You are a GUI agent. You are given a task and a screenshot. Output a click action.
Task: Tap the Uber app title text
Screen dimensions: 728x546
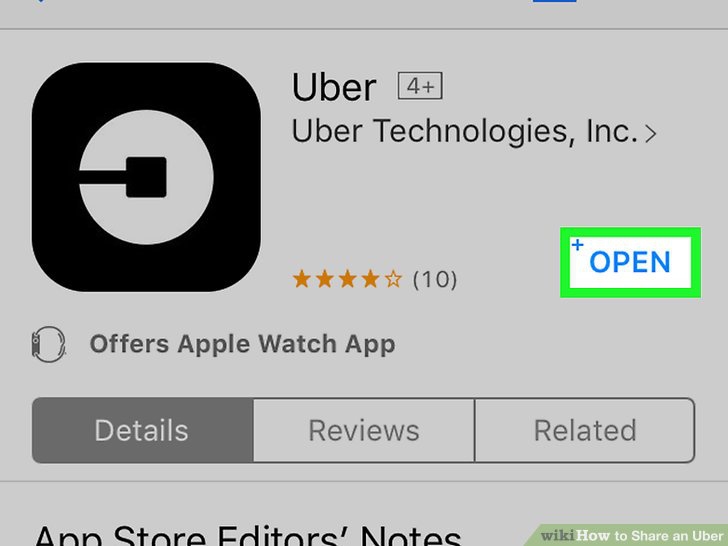tap(334, 87)
